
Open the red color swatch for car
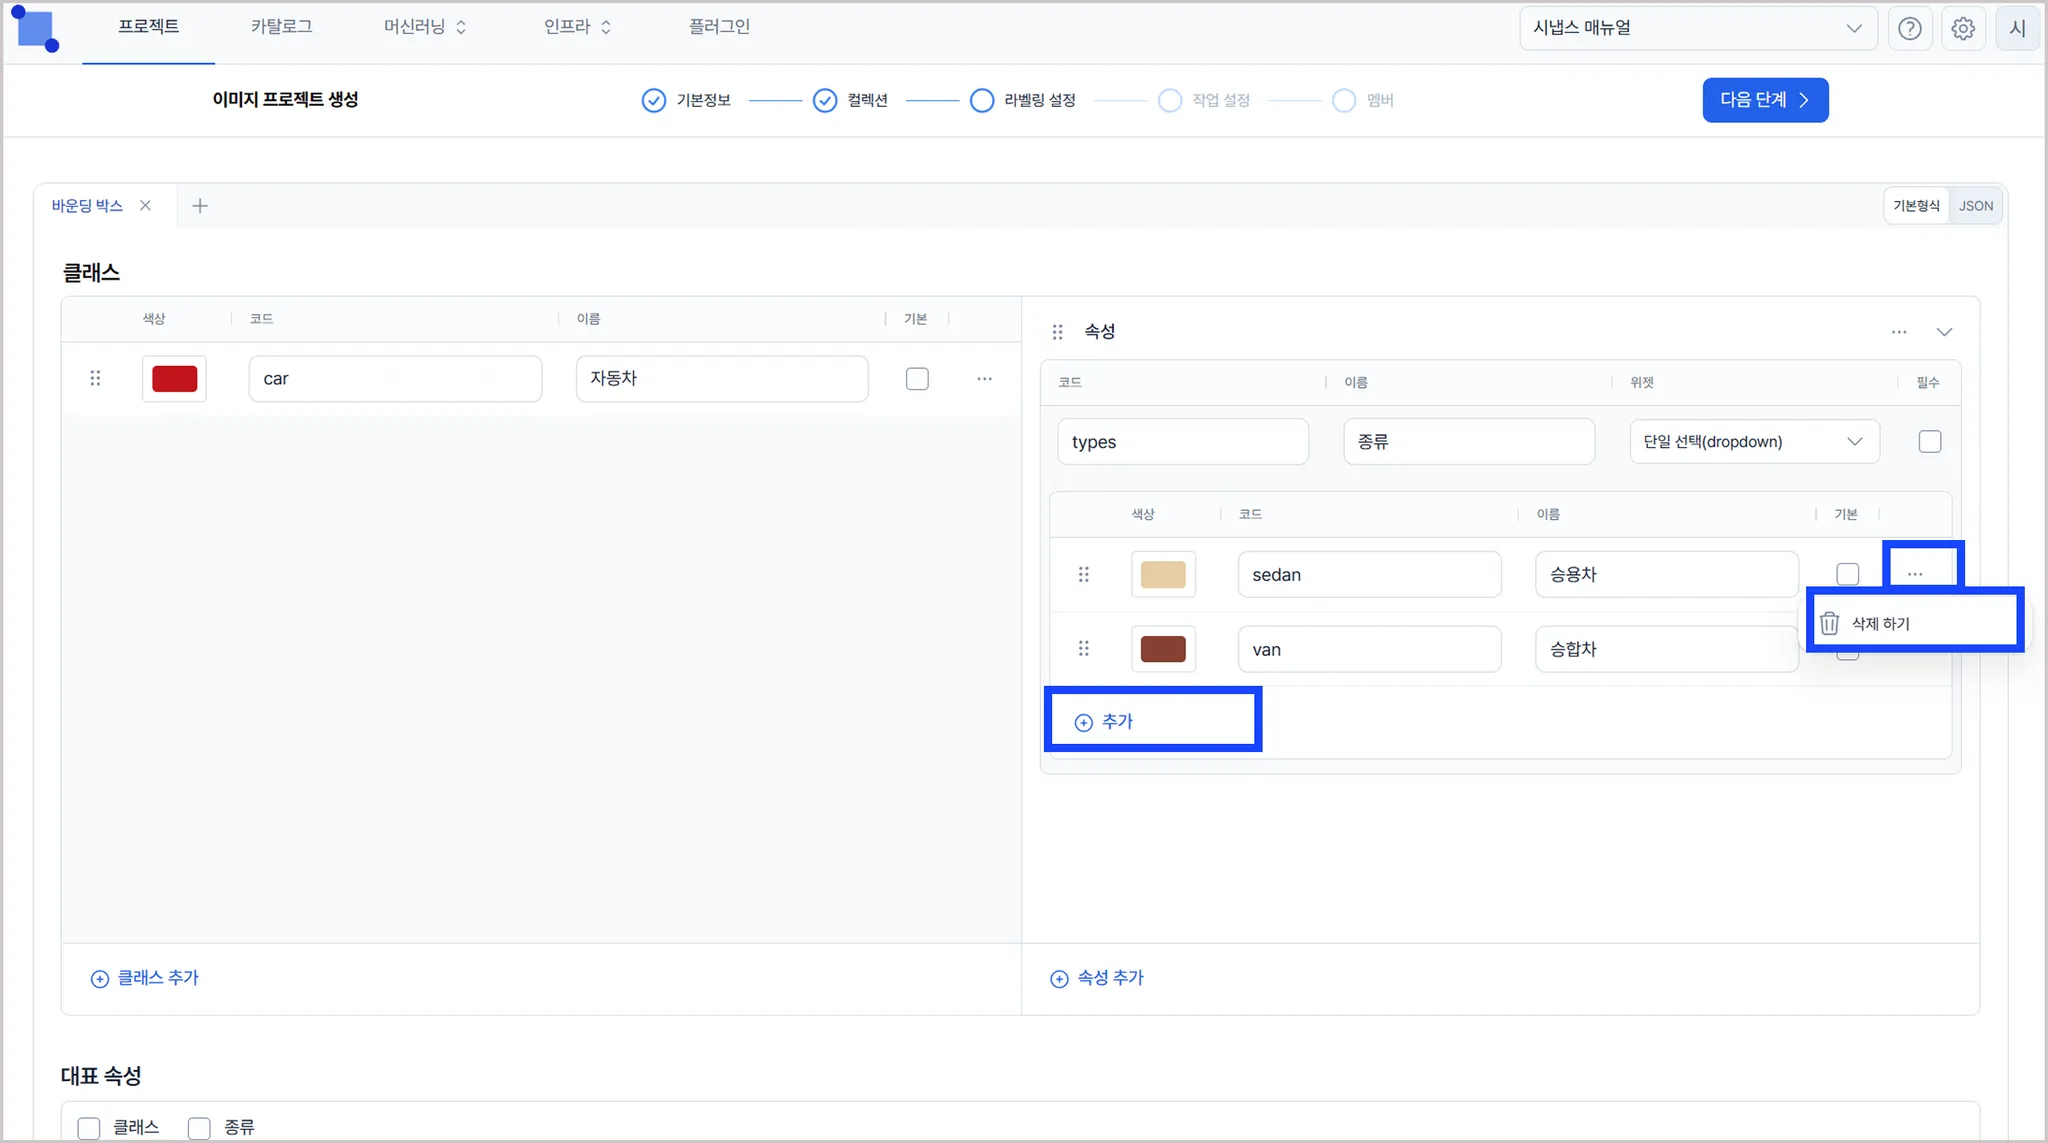(174, 379)
